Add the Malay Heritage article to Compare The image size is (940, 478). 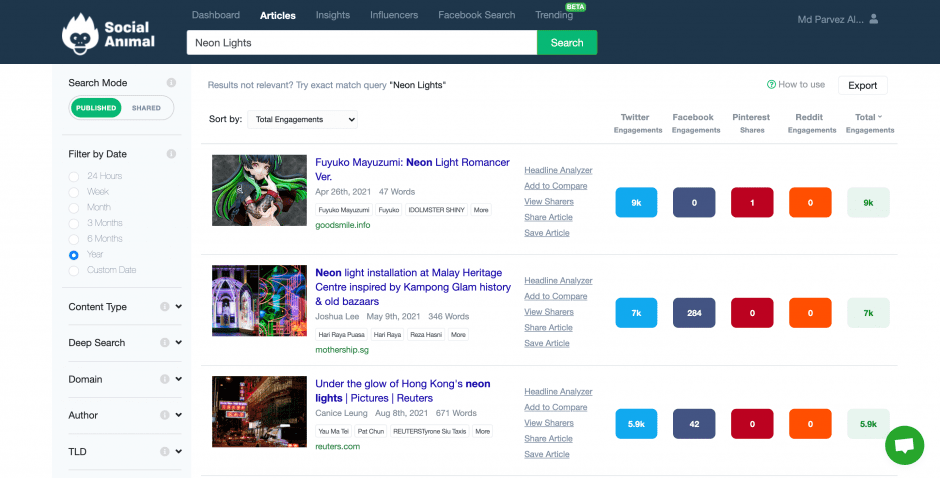pyautogui.click(x=556, y=296)
